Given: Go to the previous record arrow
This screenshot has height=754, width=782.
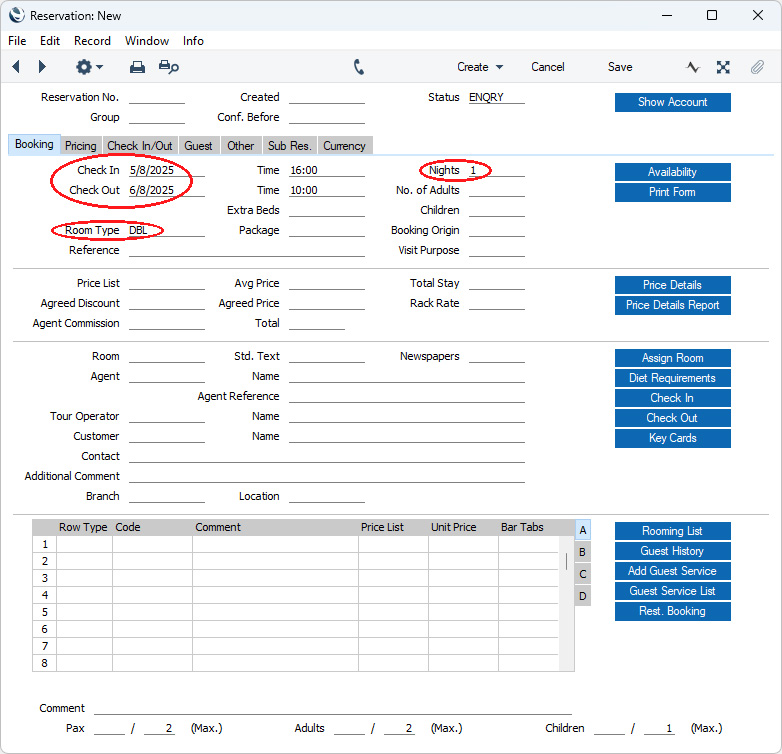Looking at the screenshot, I should tap(16, 67).
